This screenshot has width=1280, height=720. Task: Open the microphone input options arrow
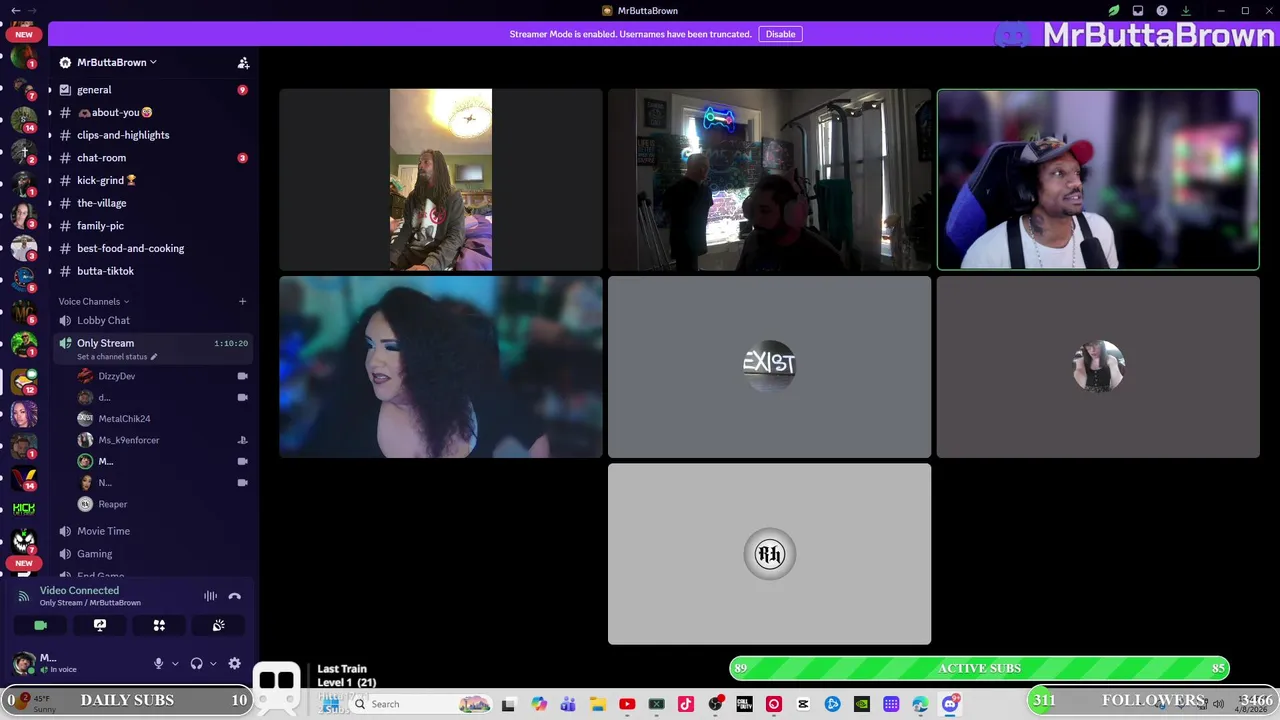175,663
